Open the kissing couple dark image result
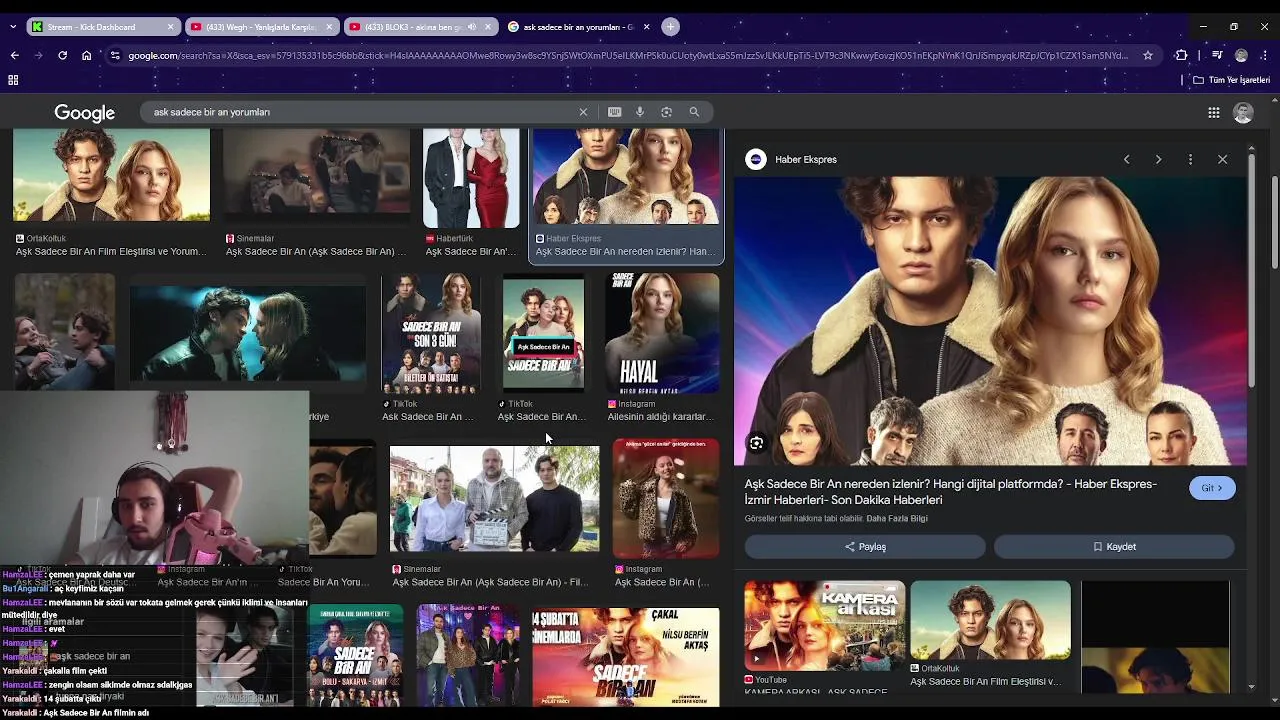Viewport: 1280px width, 720px height. [x=248, y=333]
